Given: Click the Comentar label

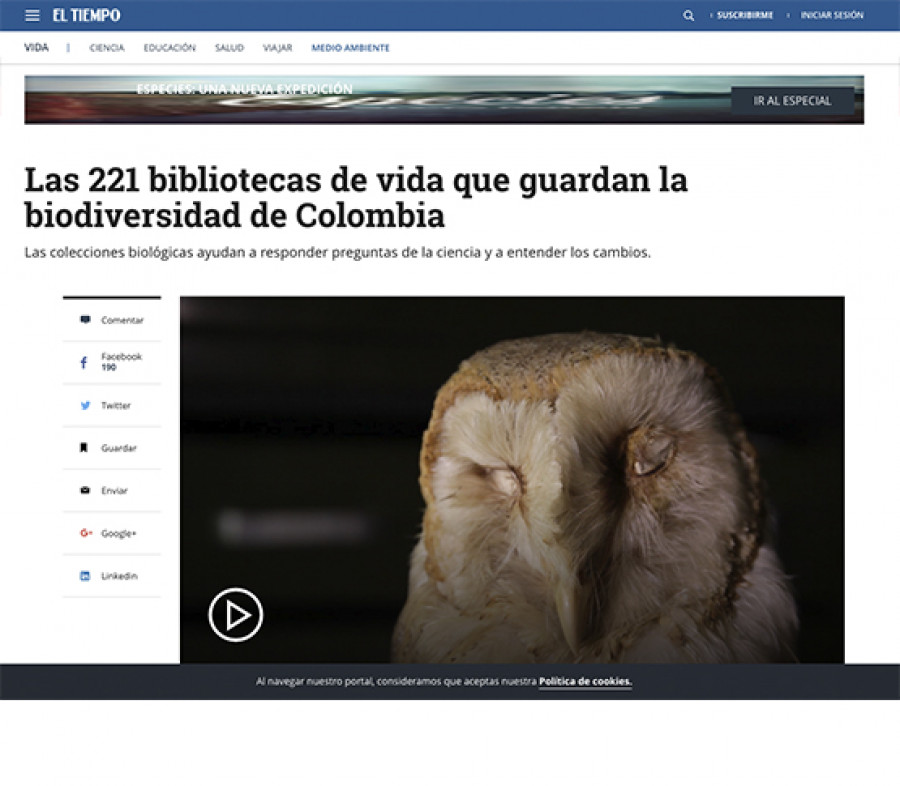Looking at the screenshot, I should (x=122, y=320).
